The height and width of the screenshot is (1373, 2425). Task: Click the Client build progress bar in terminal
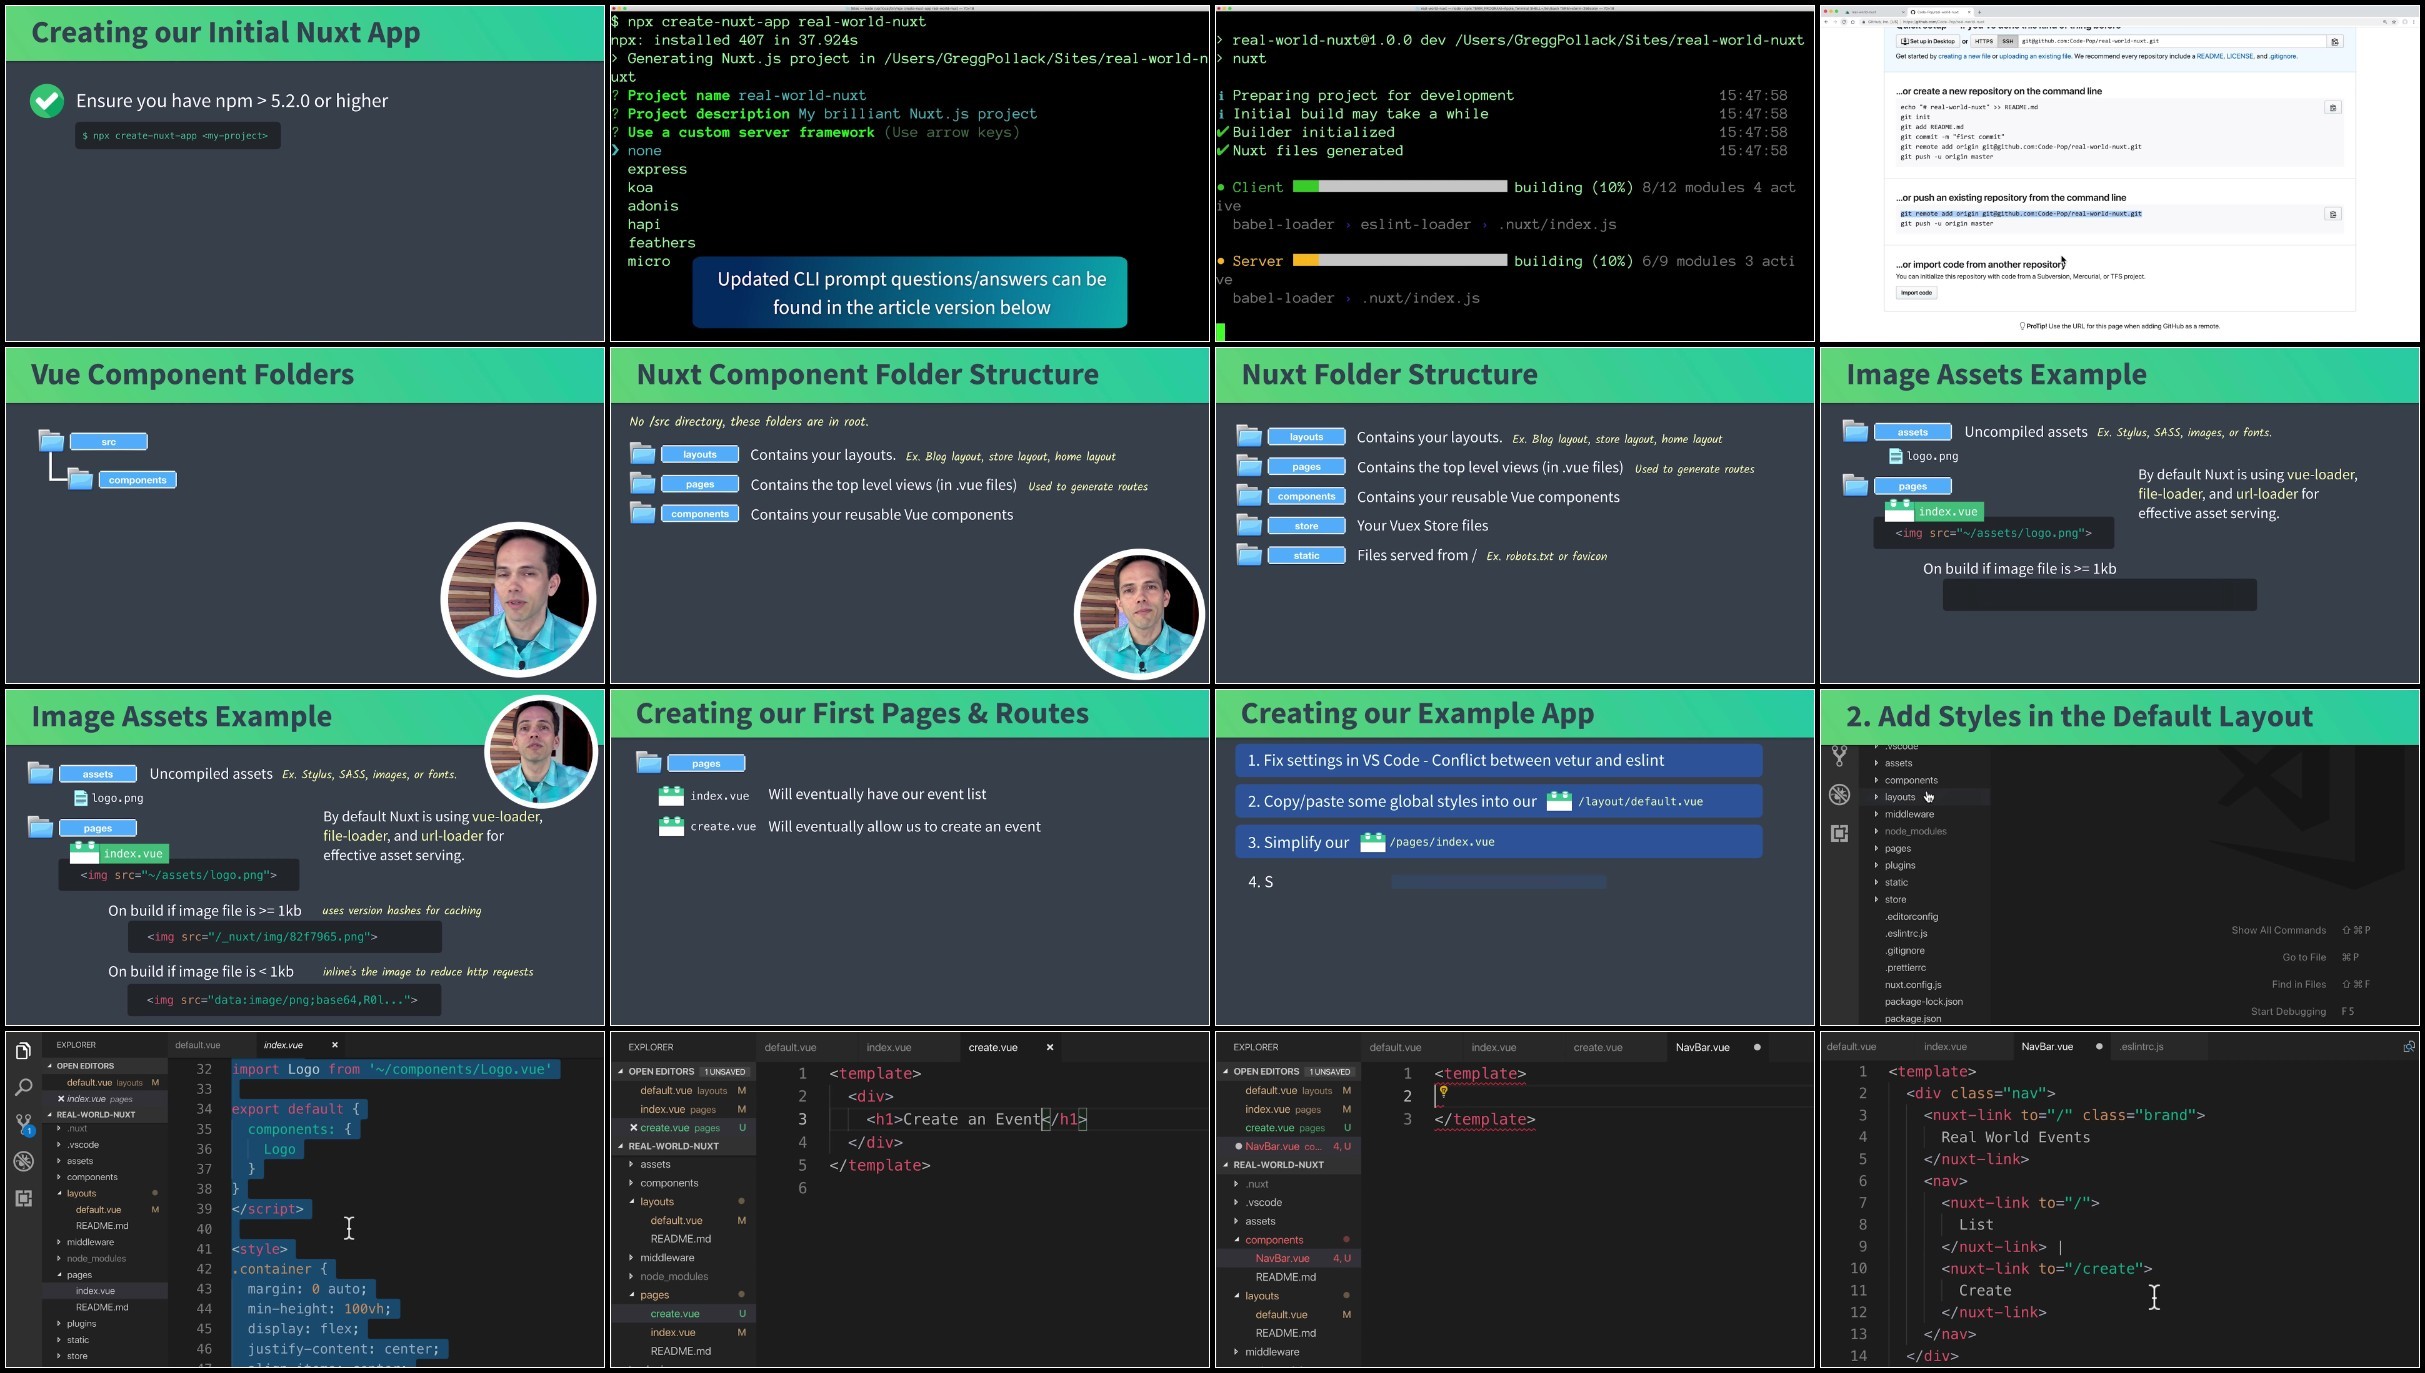coord(1400,187)
